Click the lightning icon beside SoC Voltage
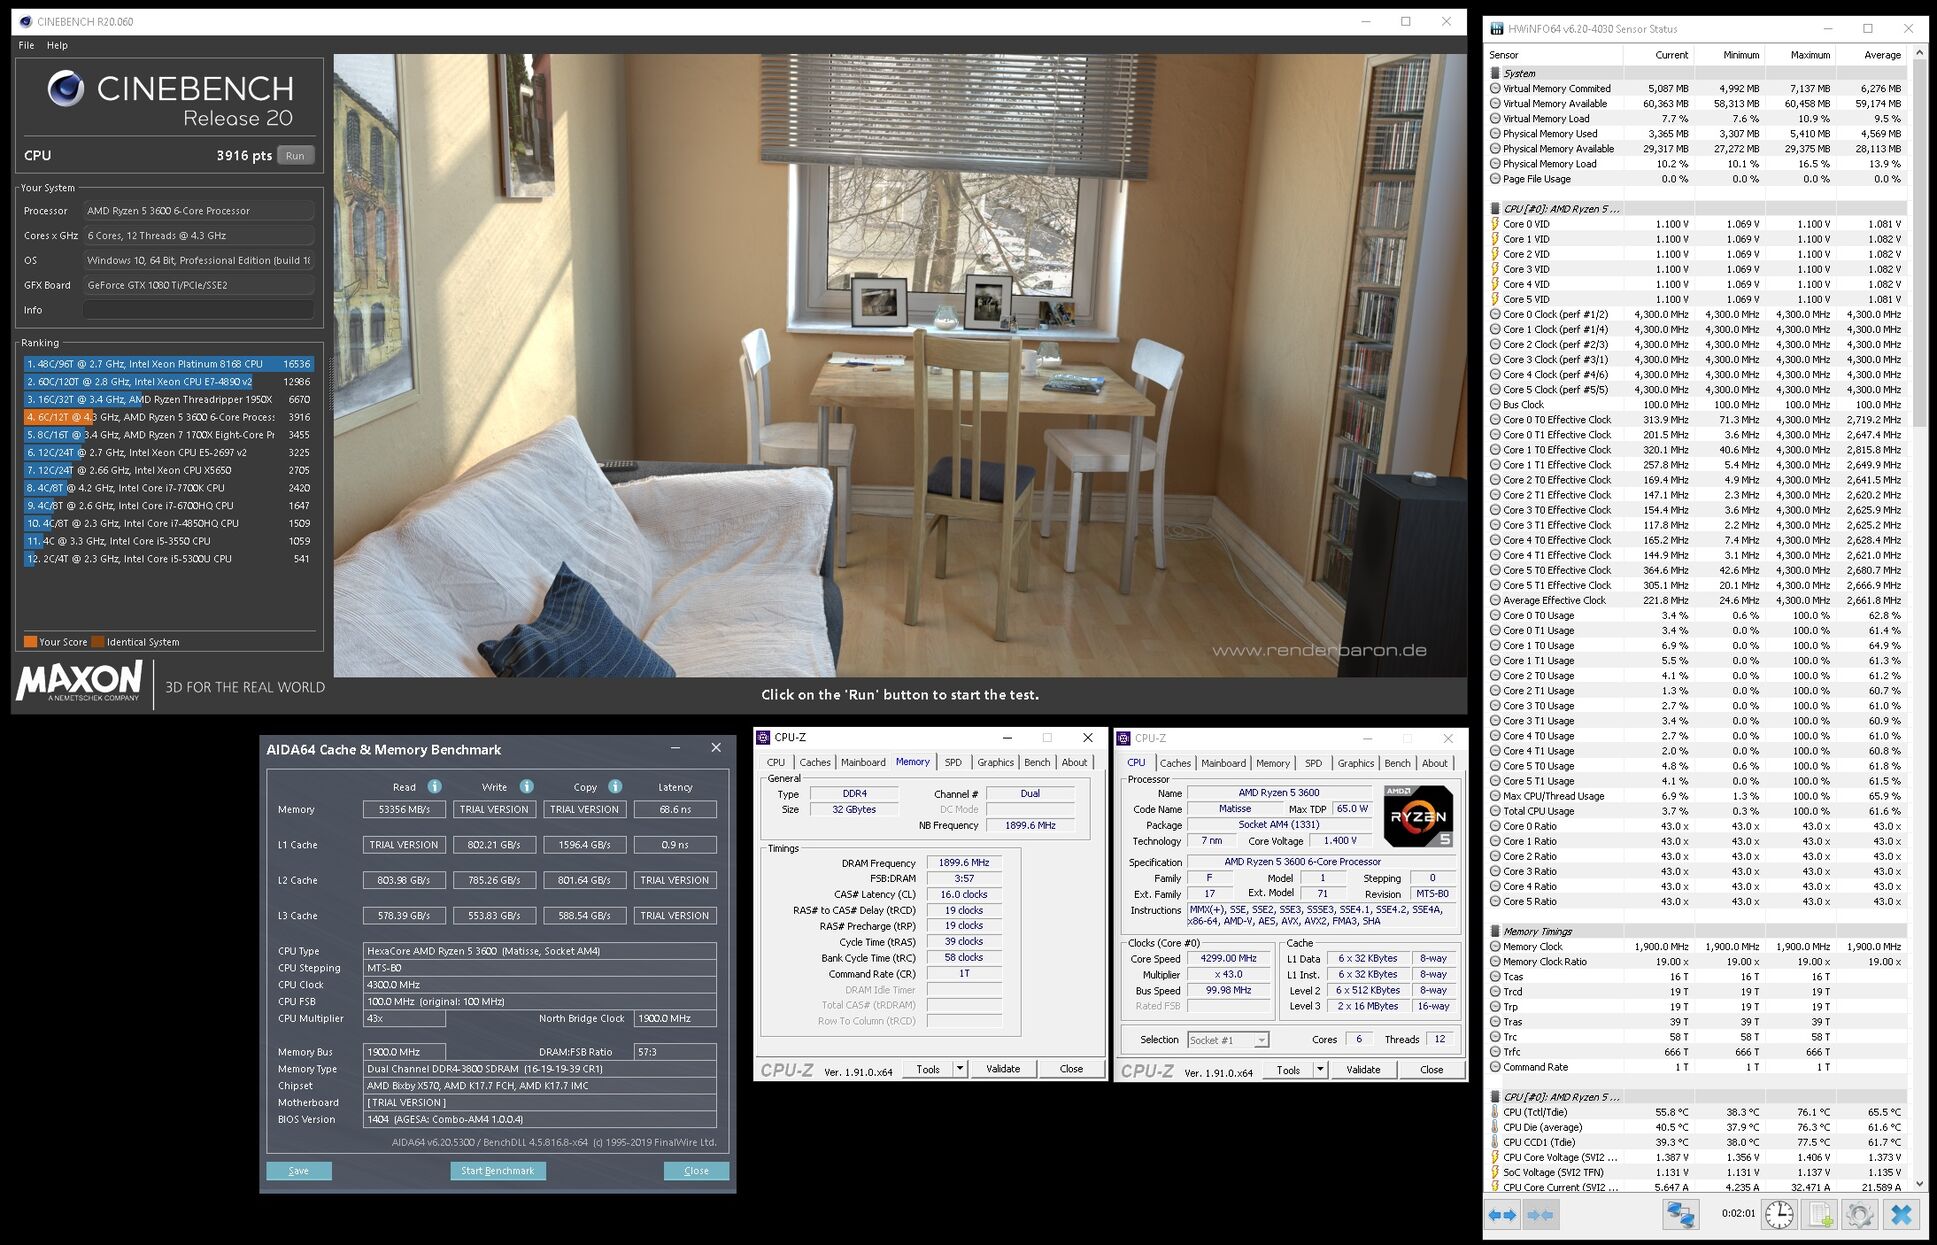Viewport: 1937px width, 1245px height. (x=1495, y=1172)
